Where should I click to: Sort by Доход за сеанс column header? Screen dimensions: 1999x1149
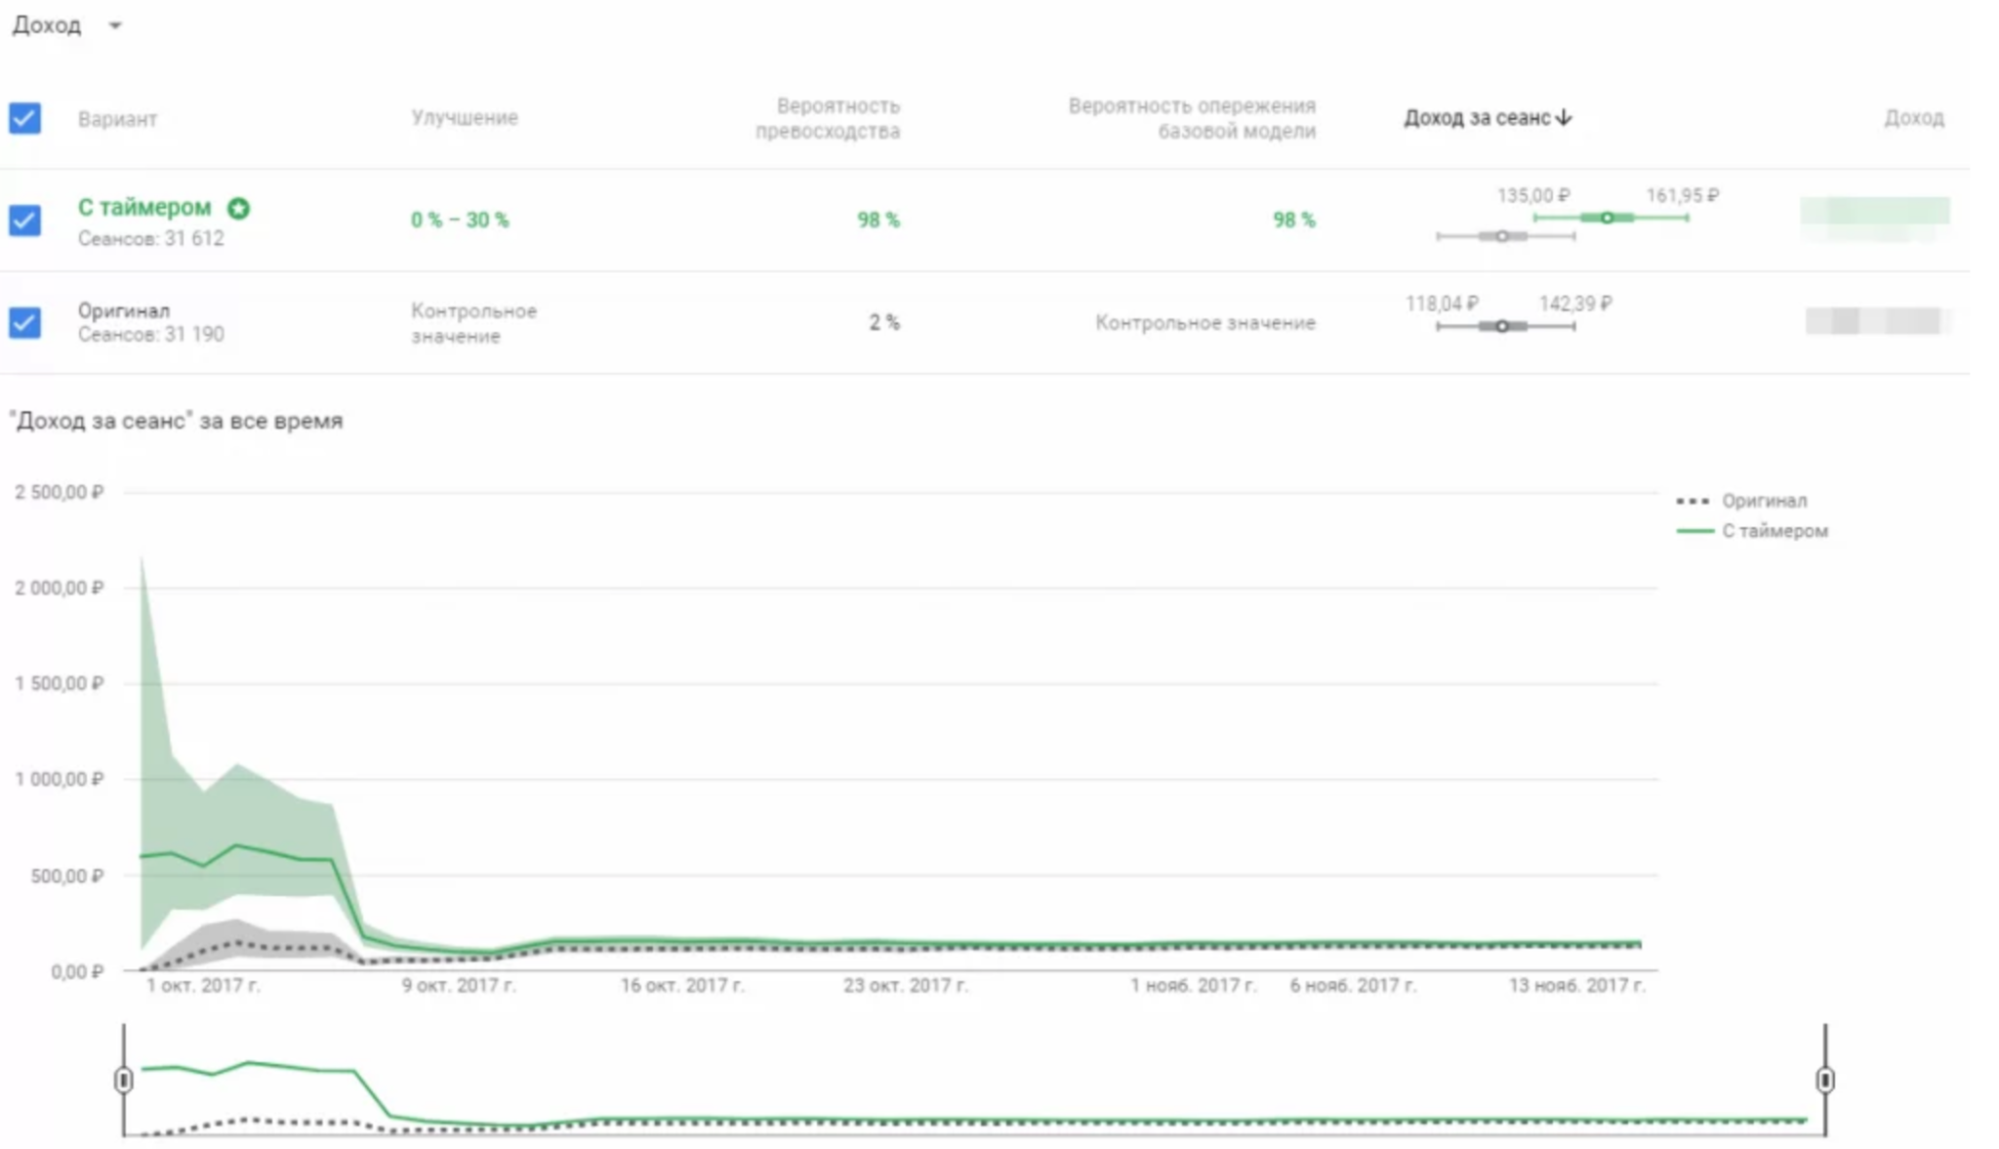pos(1476,118)
